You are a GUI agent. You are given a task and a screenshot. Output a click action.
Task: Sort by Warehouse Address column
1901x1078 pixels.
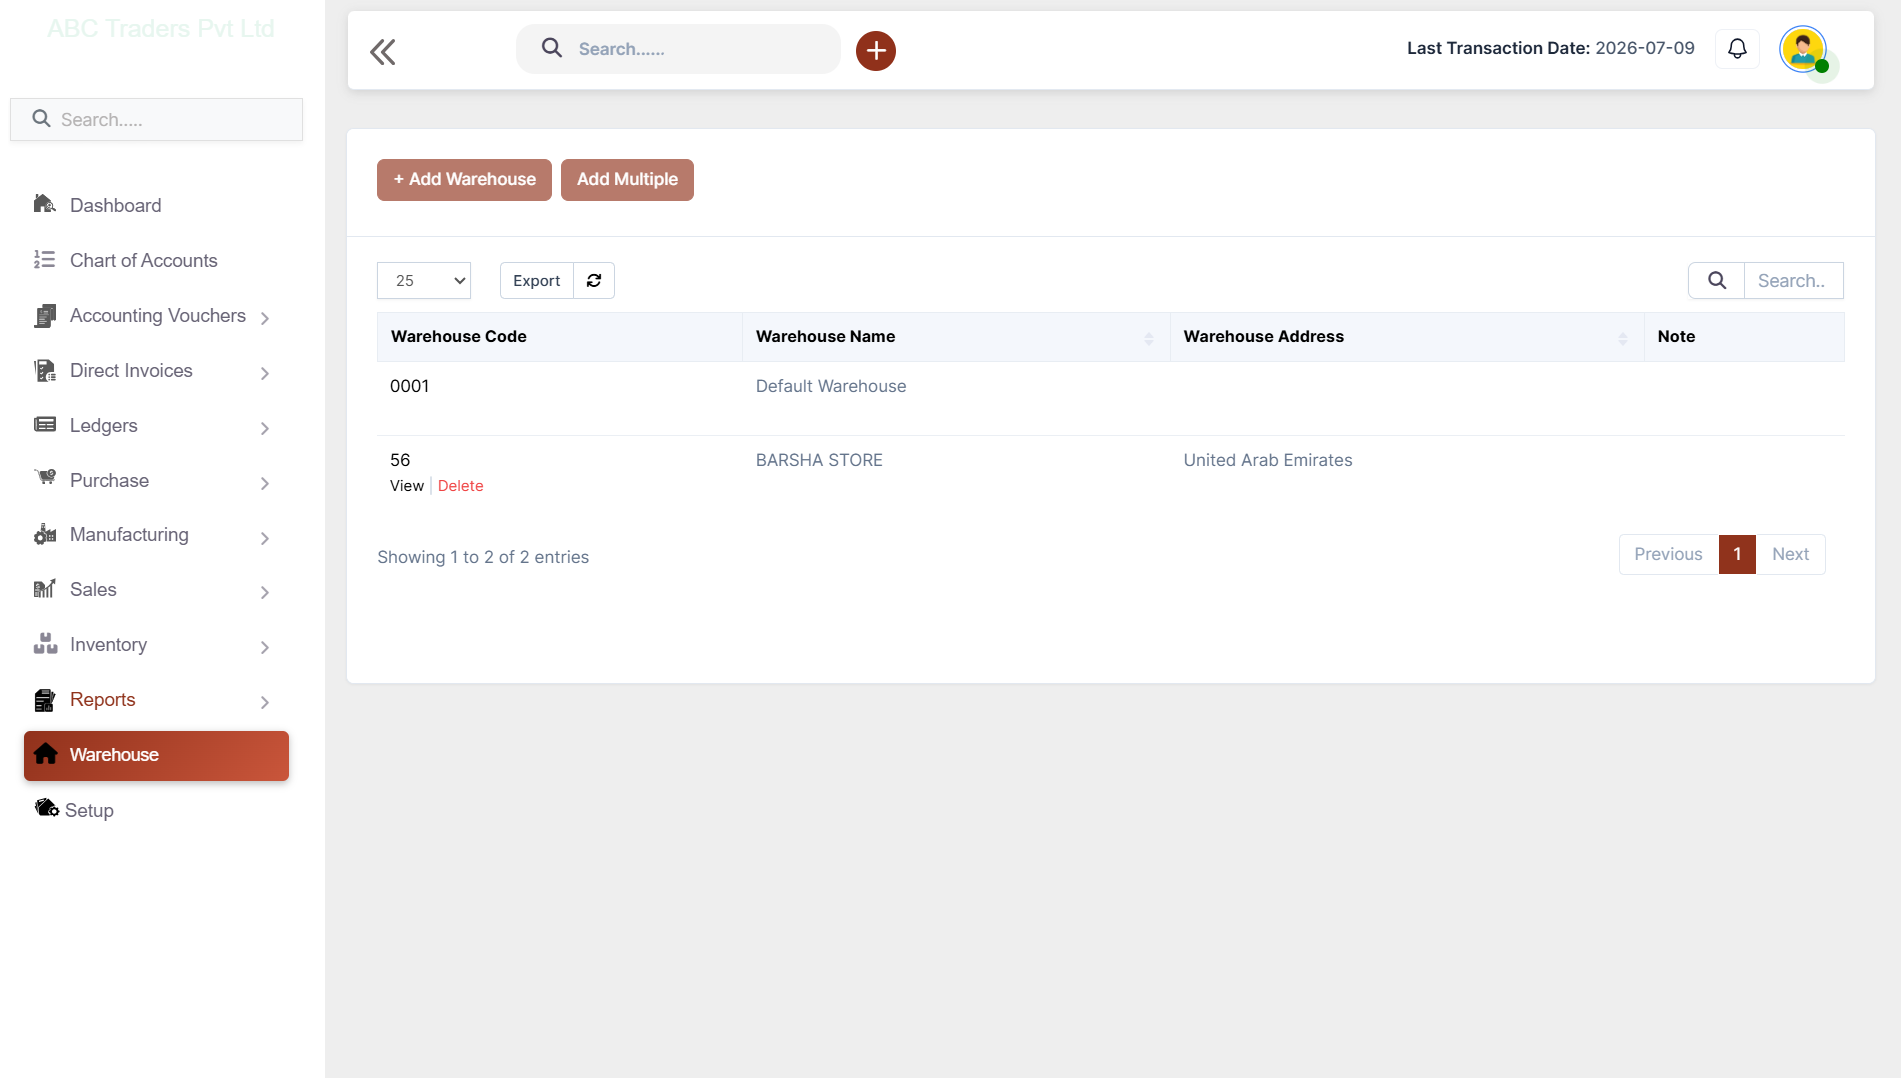(1406, 337)
